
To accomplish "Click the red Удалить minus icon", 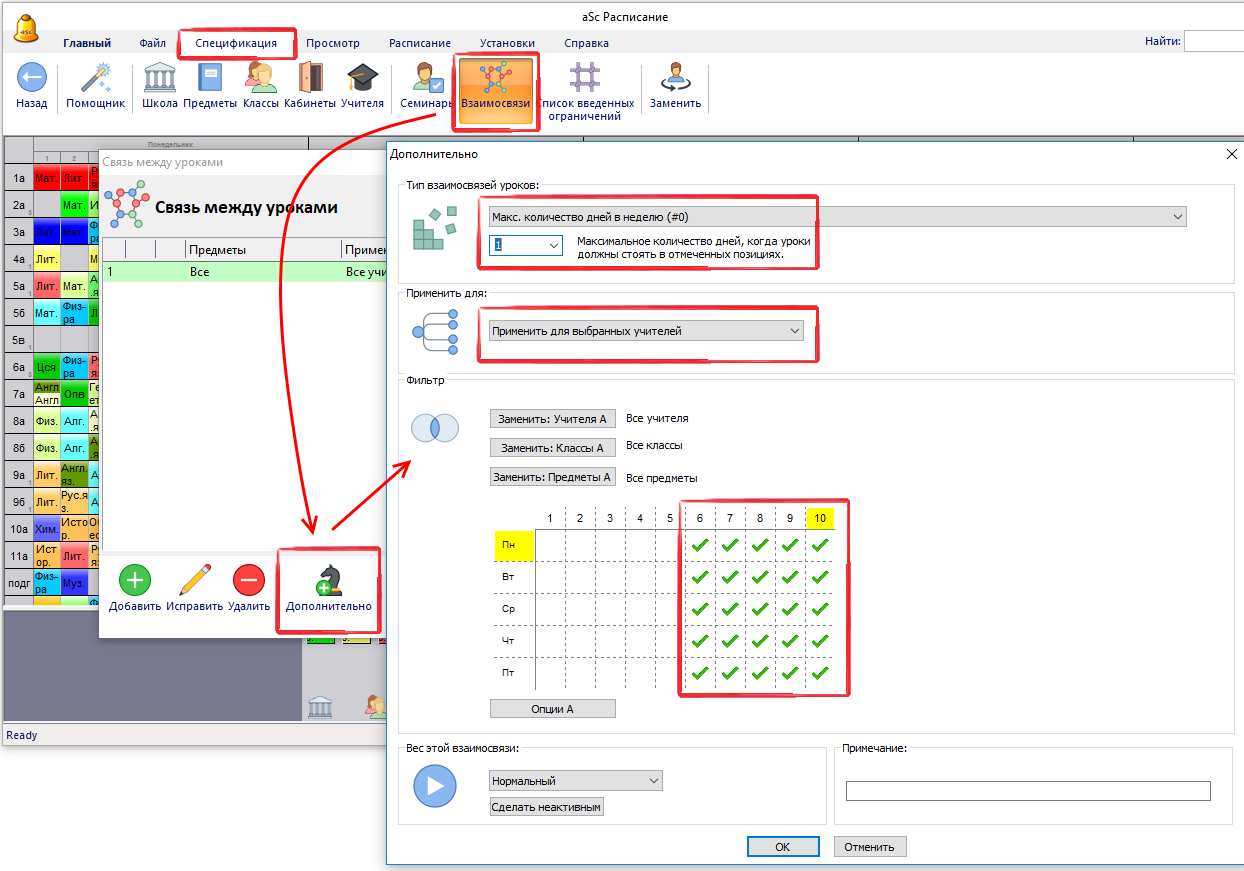I will [248, 580].
